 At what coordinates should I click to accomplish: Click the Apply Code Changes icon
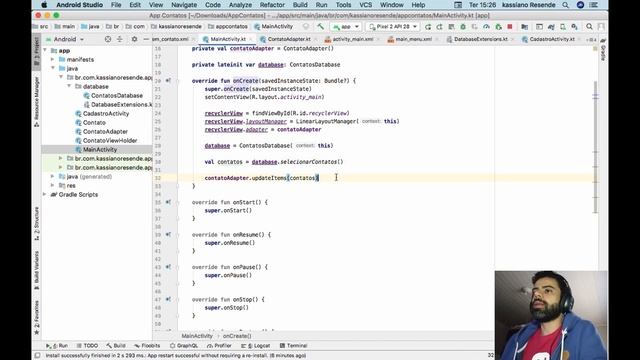pyautogui.click(x=440, y=27)
